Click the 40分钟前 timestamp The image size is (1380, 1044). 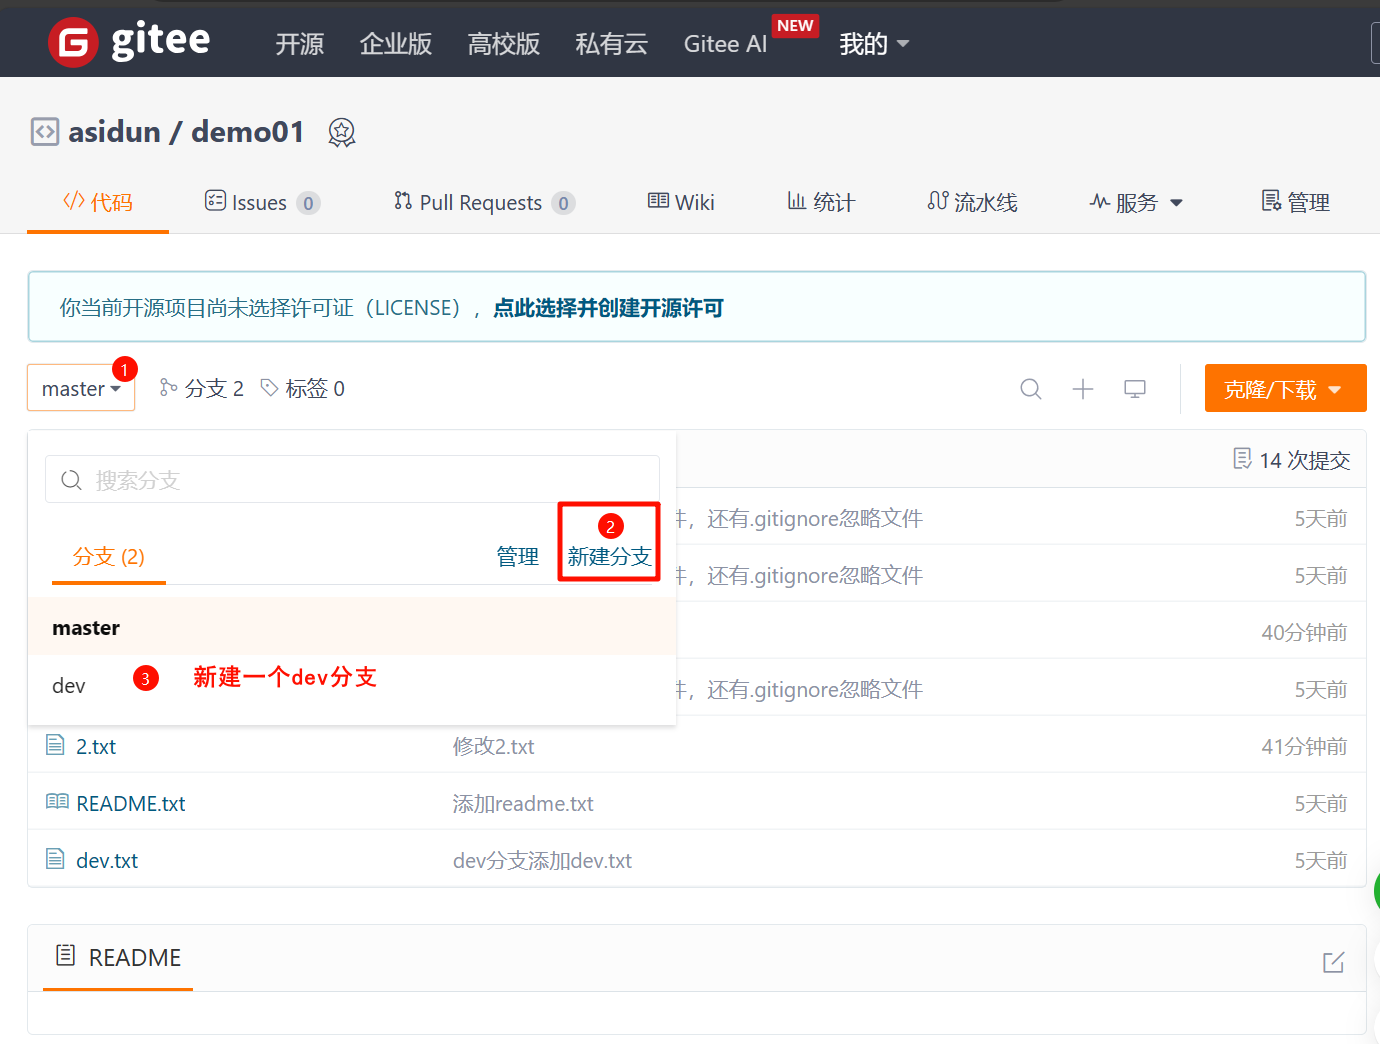point(1304,632)
